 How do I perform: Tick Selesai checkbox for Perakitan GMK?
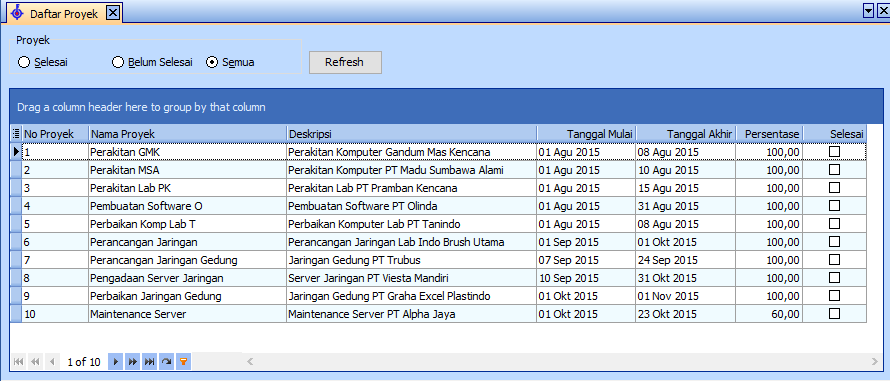(x=834, y=152)
